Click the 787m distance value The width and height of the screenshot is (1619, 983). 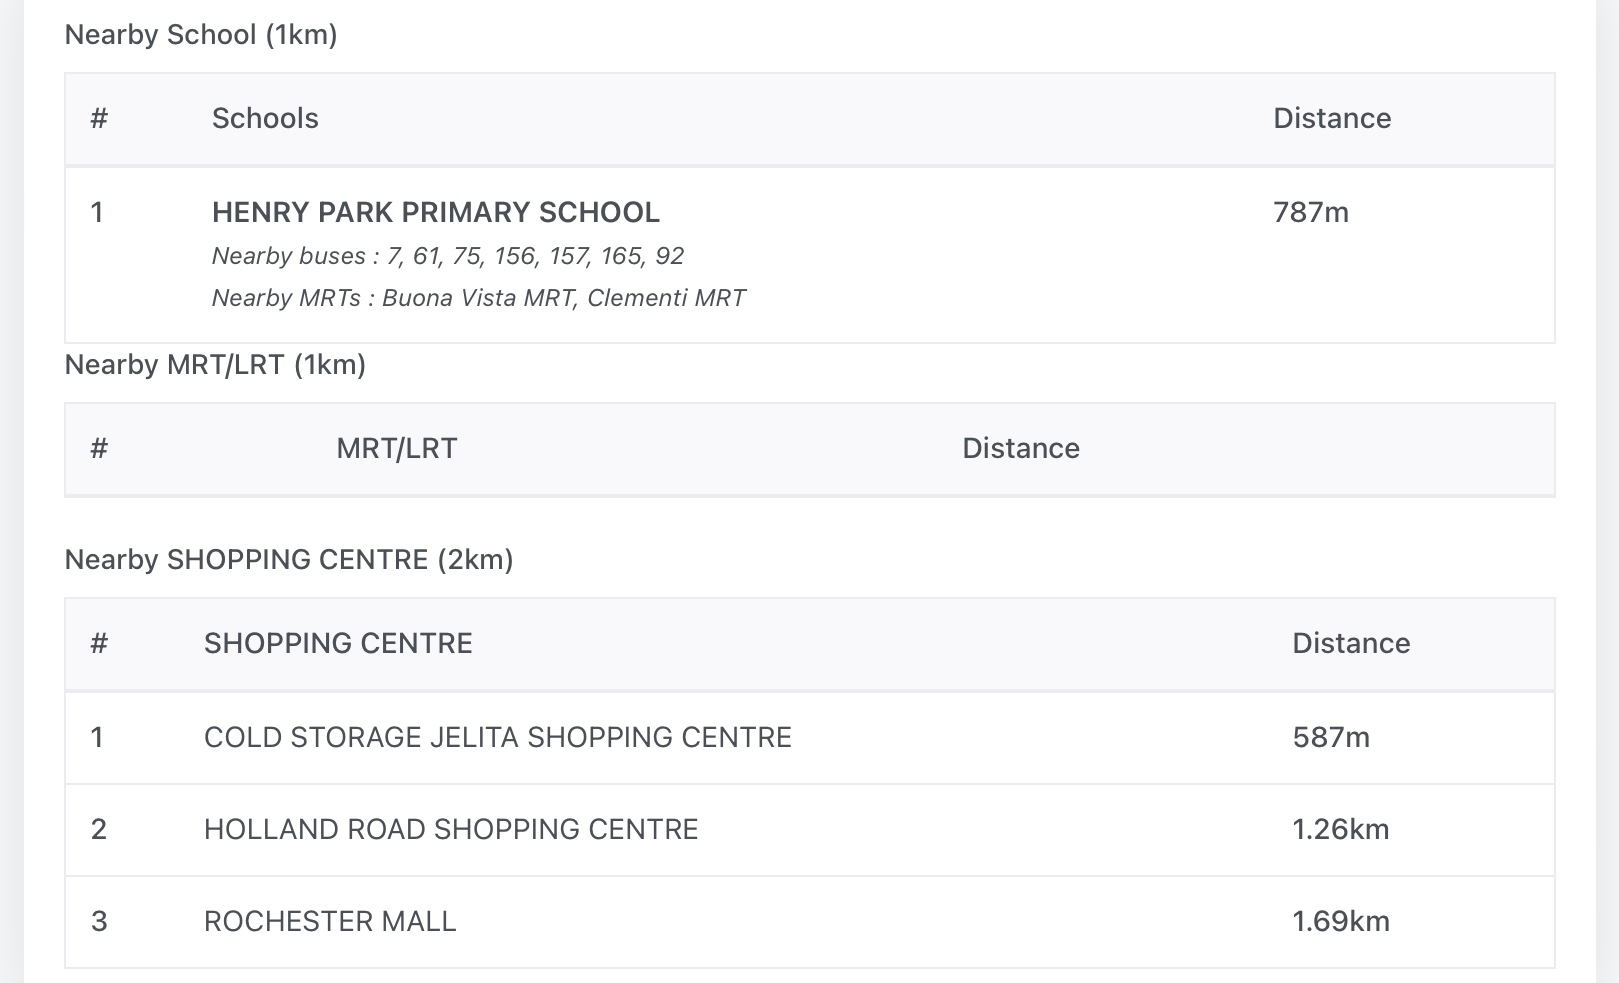1310,213
